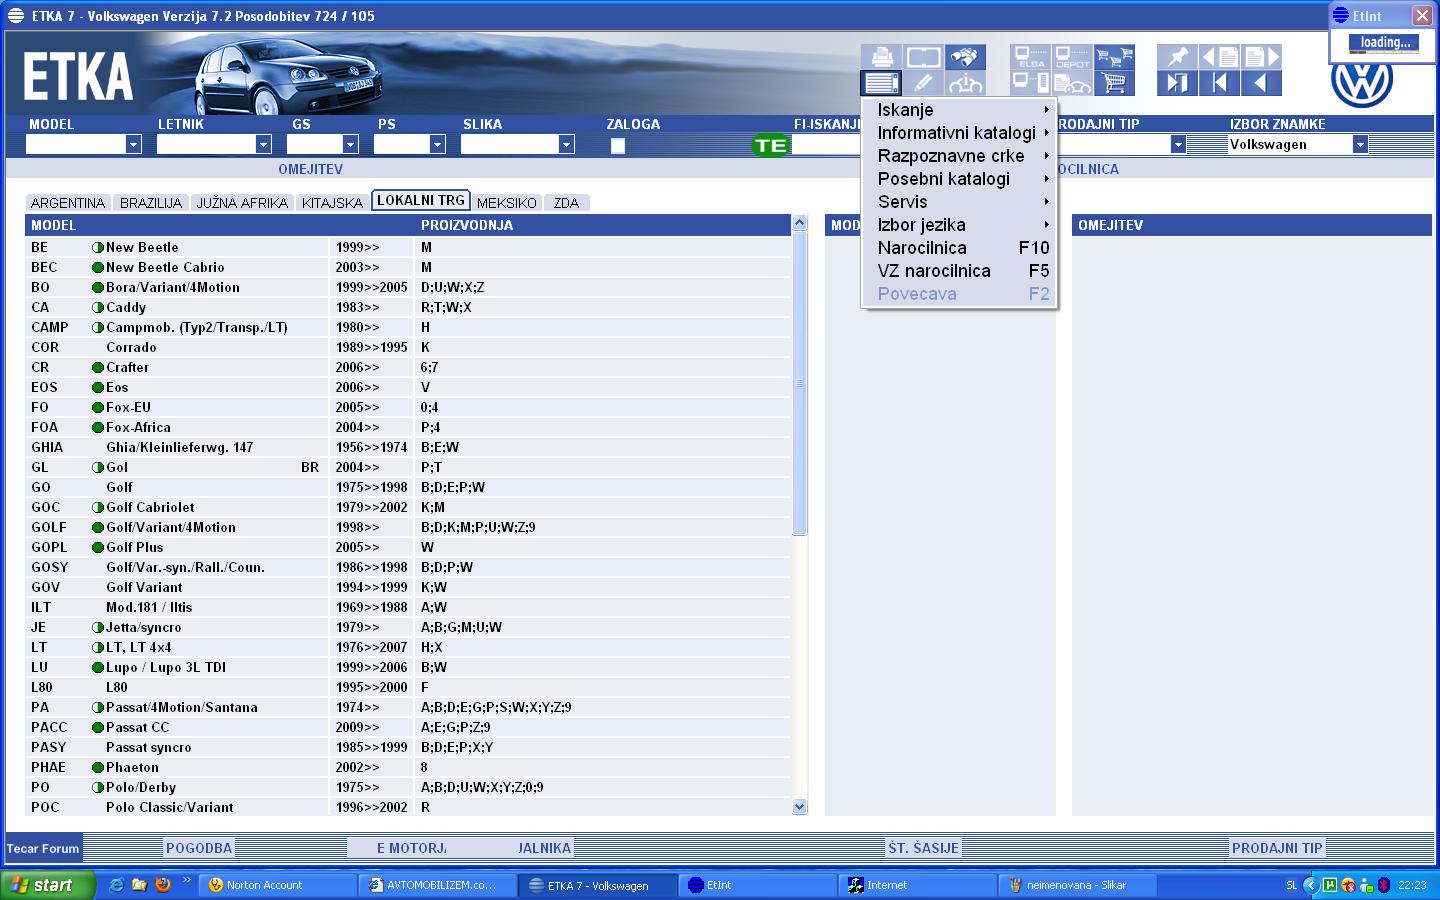1440x900 pixels.
Task: Click the model list scrollbar thumb
Action: [x=799, y=384]
